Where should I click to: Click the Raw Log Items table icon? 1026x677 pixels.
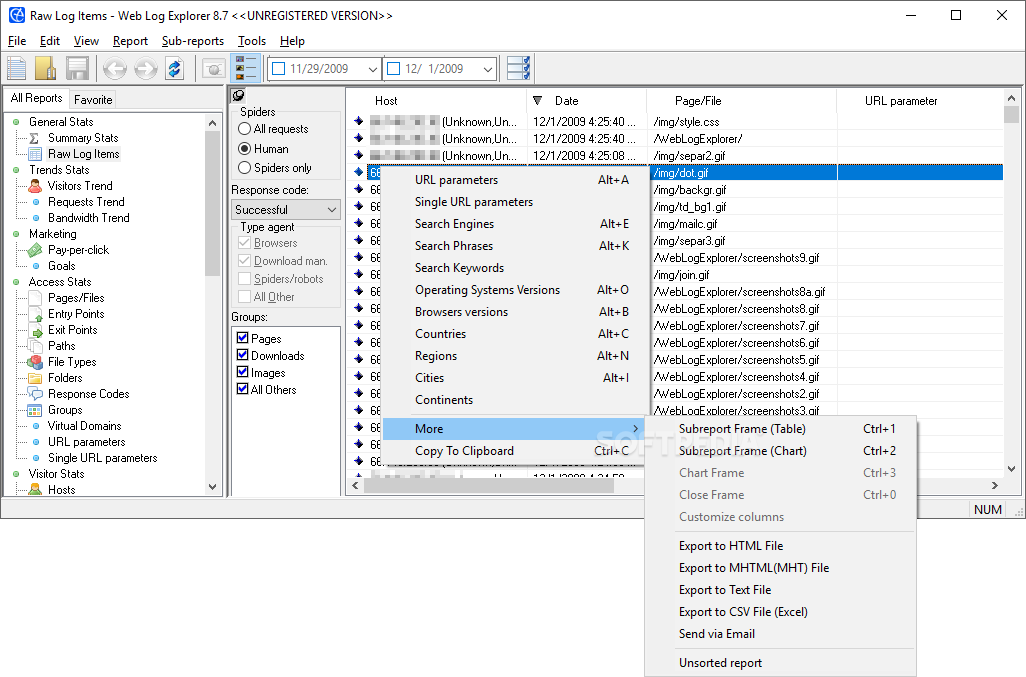pyautogui.click(x=35, y=154)
